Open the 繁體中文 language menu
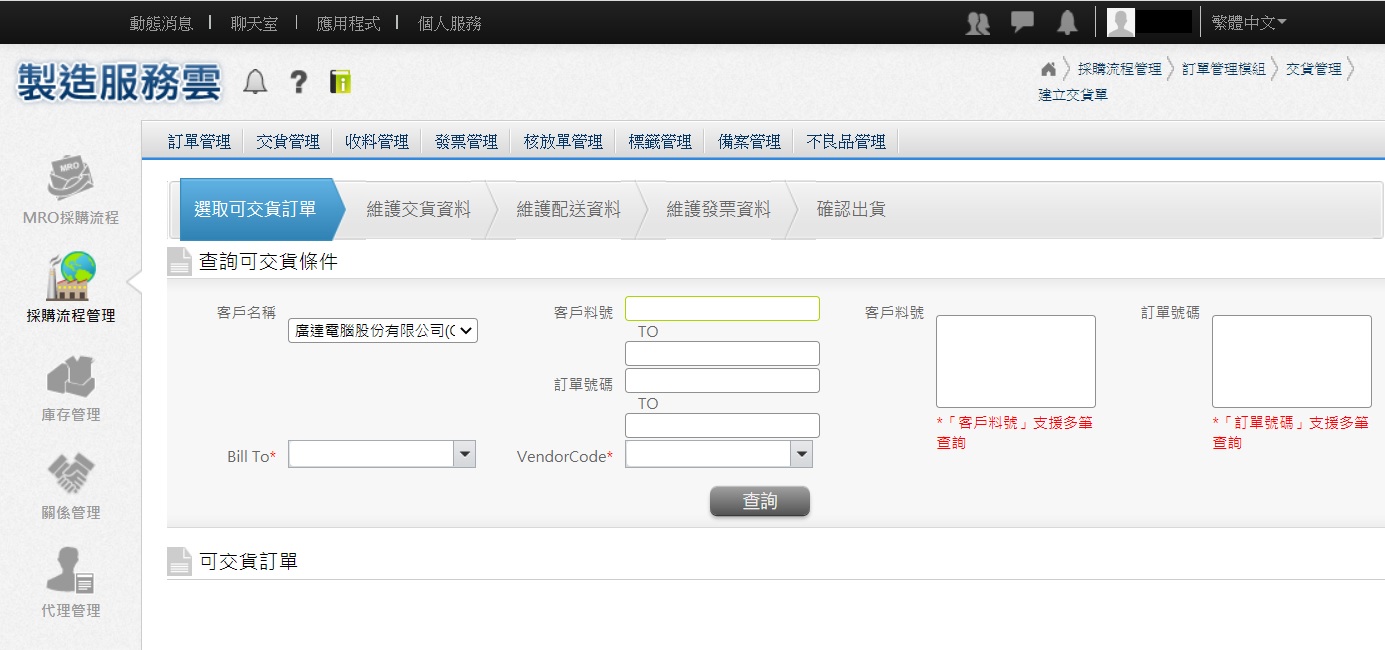 pos(1249,23)
